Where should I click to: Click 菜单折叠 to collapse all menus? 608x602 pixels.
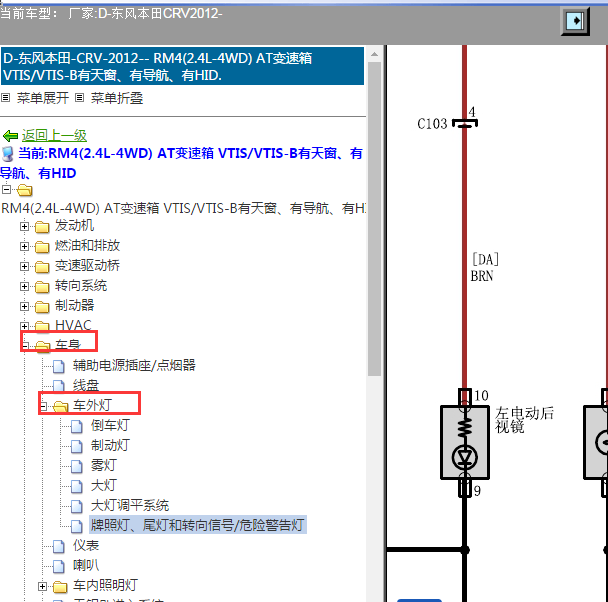117,98
